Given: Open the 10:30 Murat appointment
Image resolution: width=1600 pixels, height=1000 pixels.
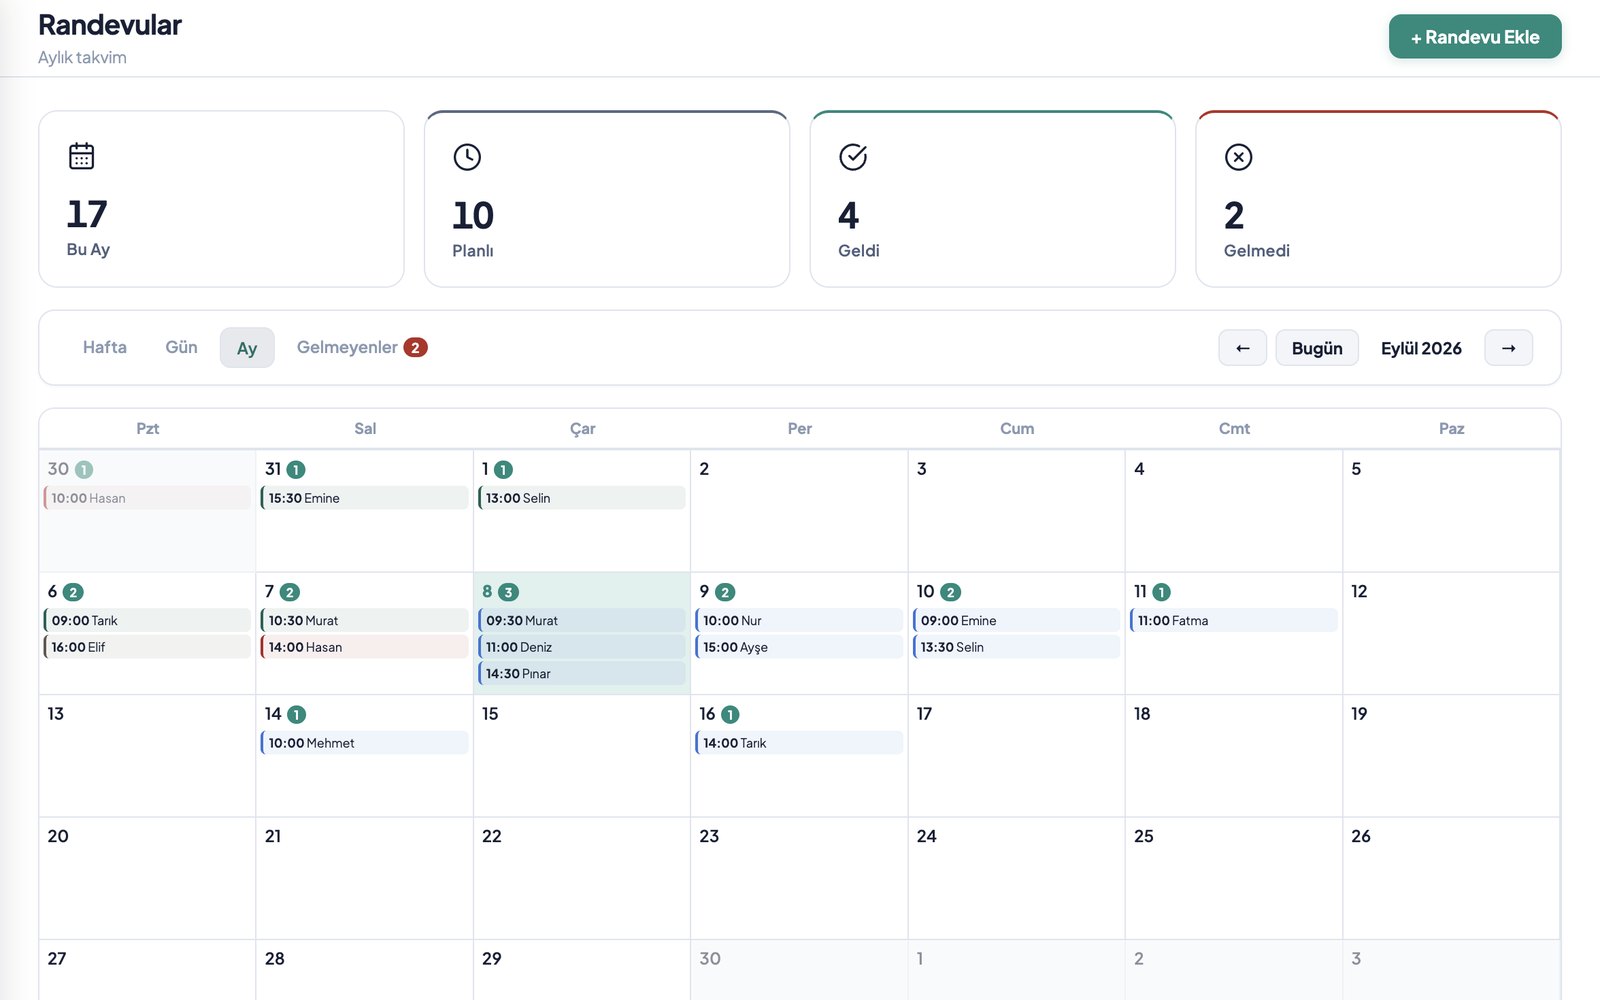Looking at the screenshot, I should (364, 620).
